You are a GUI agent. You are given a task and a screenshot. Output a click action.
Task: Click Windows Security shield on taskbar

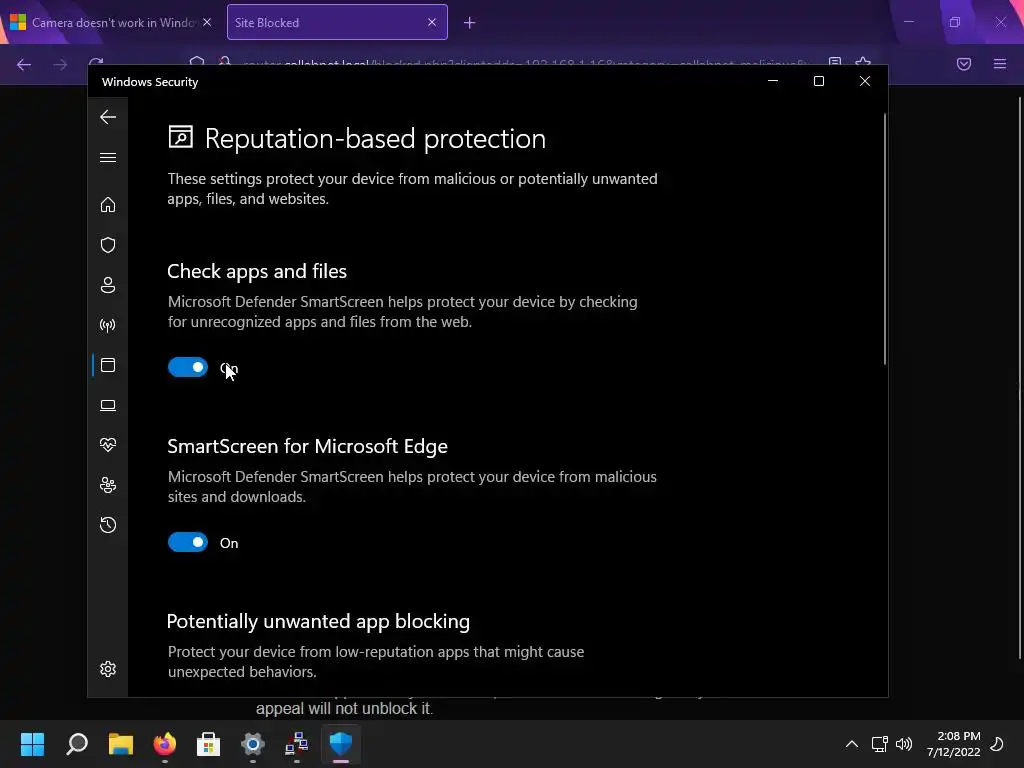pyautogui.click(x=341, y=744)
